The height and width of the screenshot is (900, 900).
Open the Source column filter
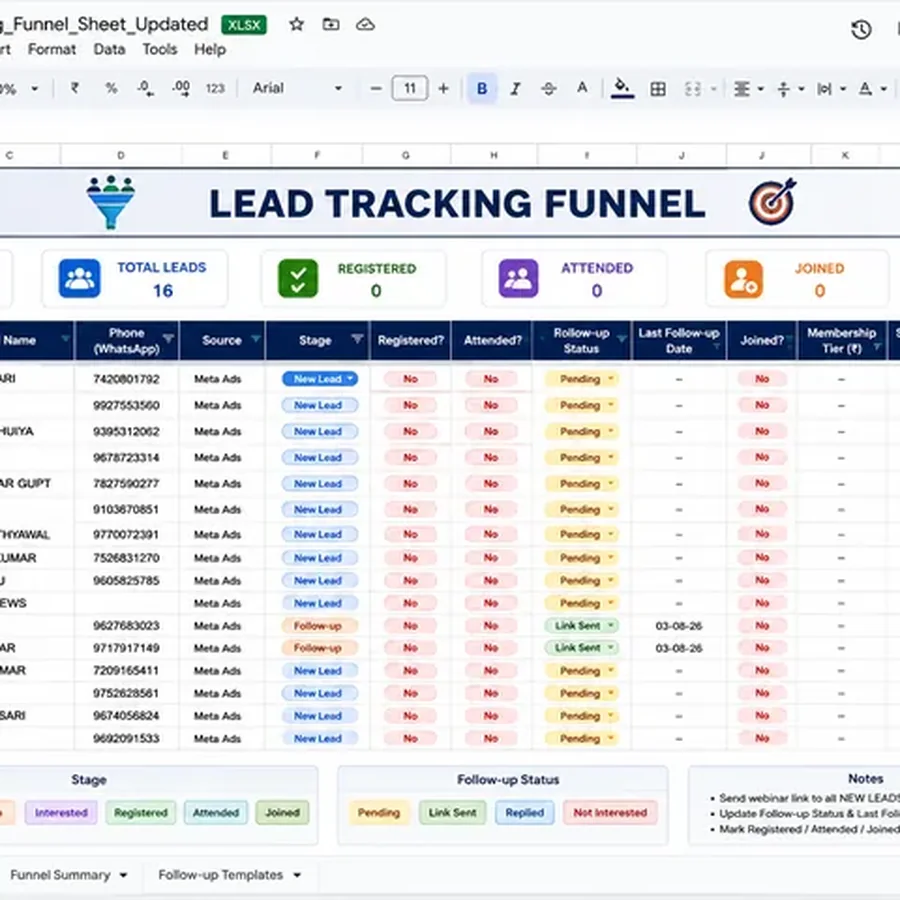pos(256,338)
